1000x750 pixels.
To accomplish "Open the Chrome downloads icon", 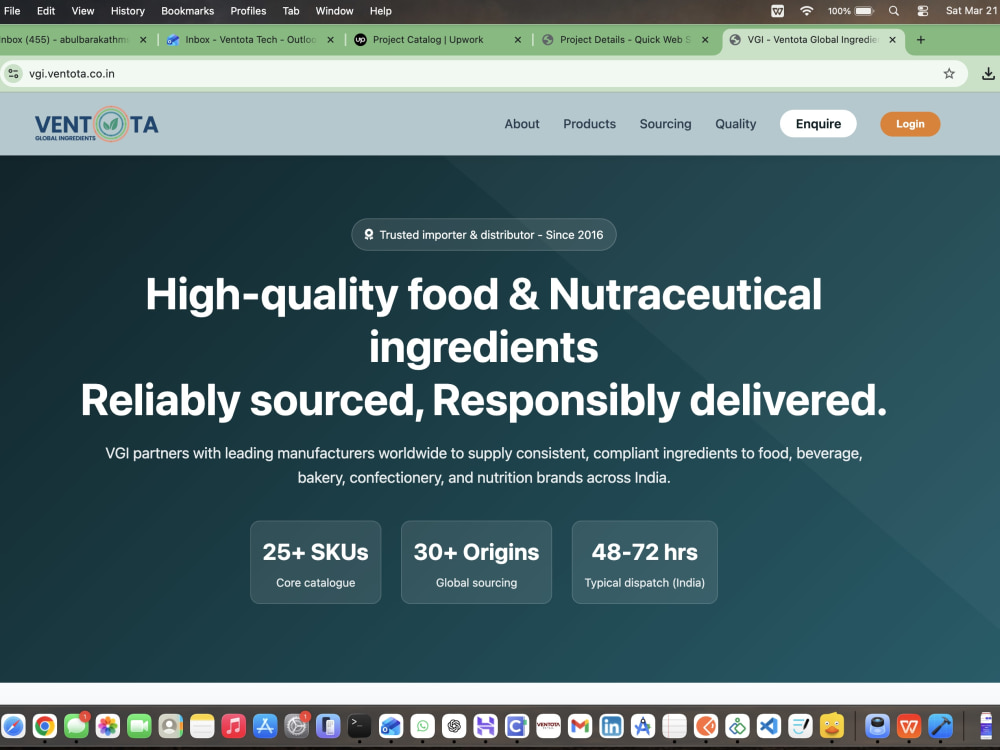I will [x=988, y=73].
